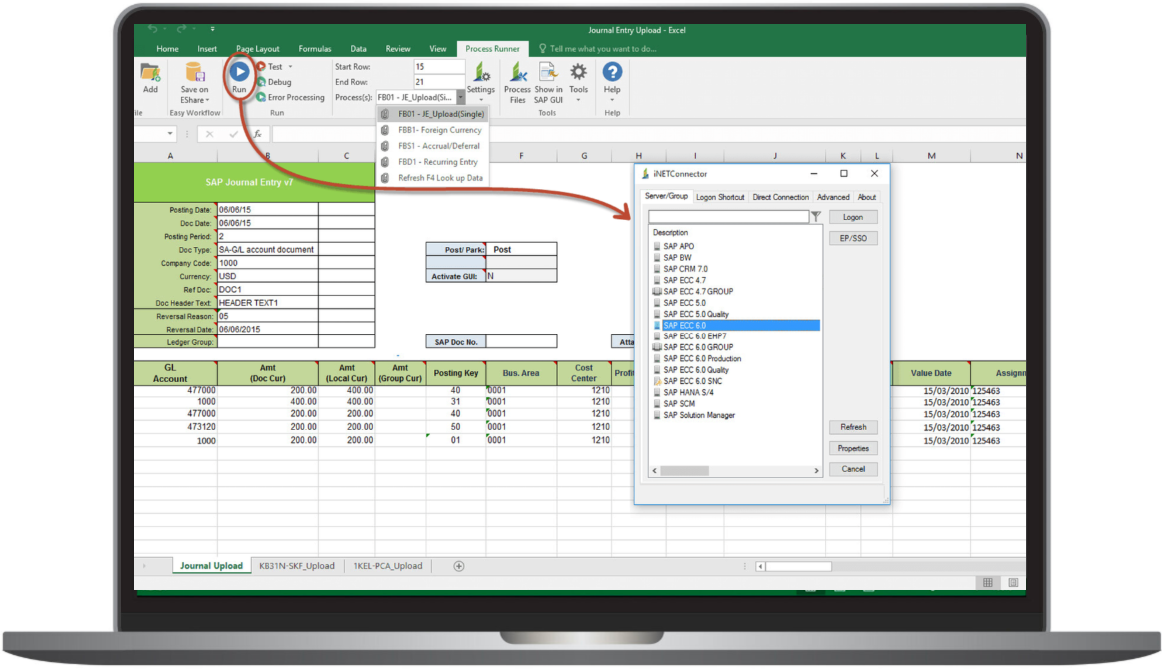Open the Name Box dropdown arrow
1162x670 pixels.
(170, 134)
